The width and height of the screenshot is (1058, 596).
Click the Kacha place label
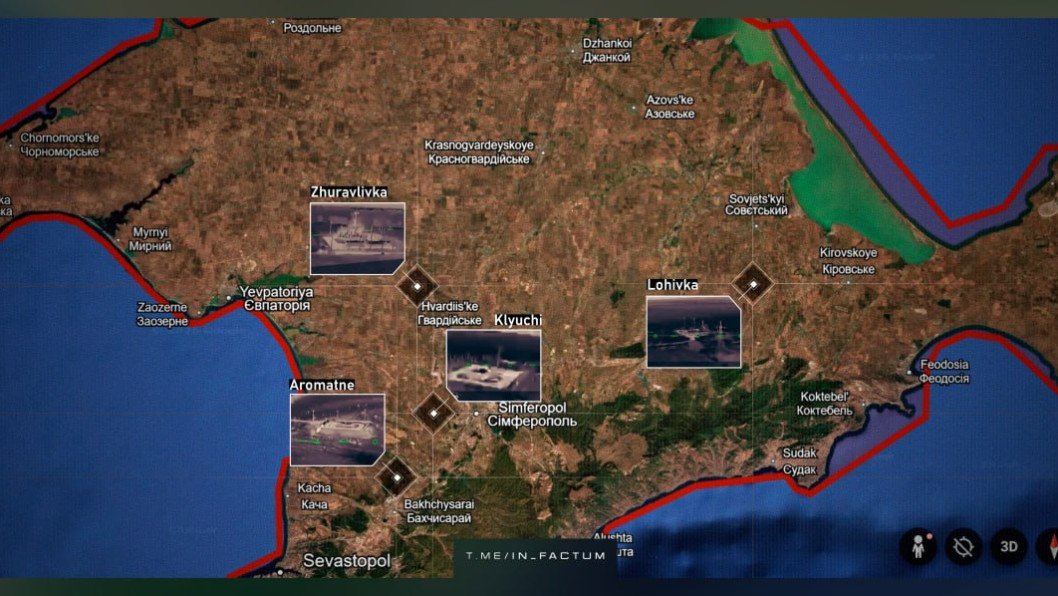coord(314,495)
